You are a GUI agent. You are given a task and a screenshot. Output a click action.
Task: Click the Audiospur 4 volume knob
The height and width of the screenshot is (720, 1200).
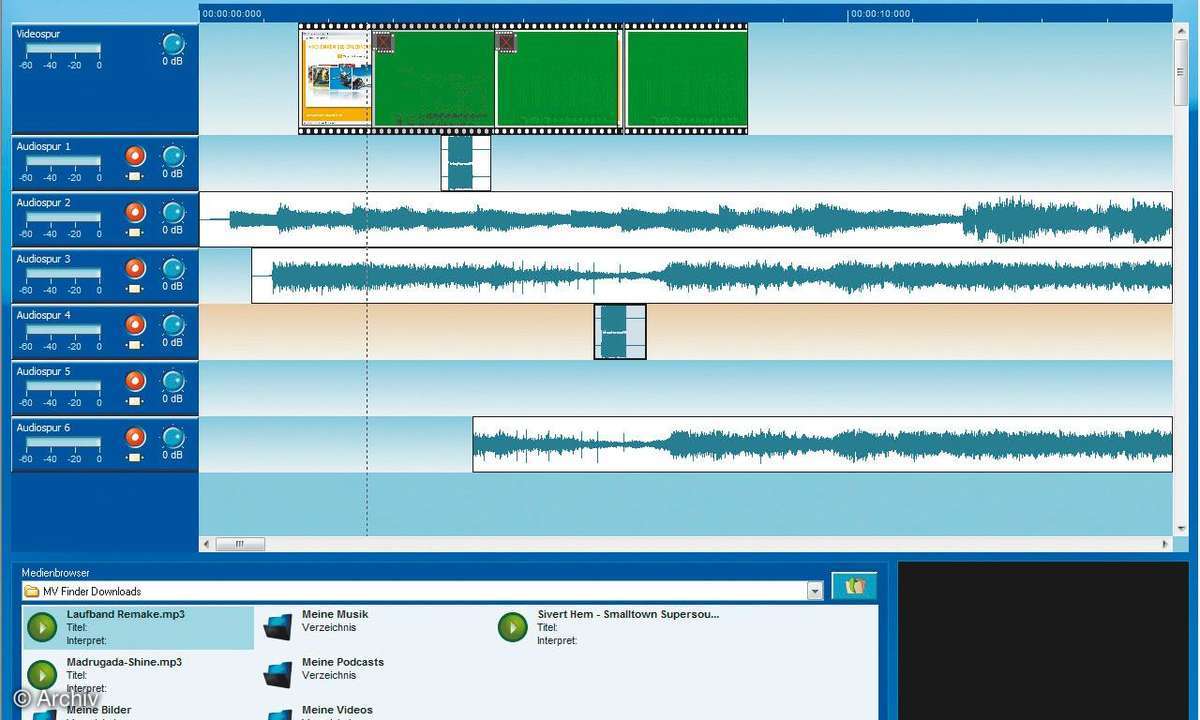(x=173, y=325)
